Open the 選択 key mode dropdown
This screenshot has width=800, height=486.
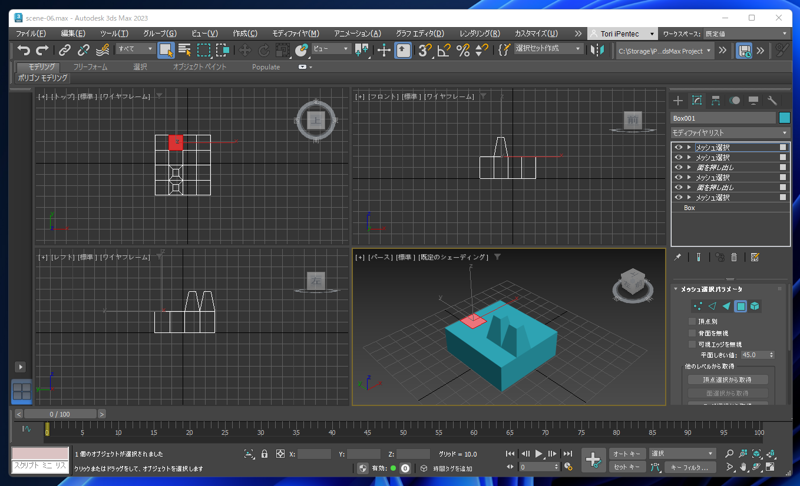tap(682, 453)
